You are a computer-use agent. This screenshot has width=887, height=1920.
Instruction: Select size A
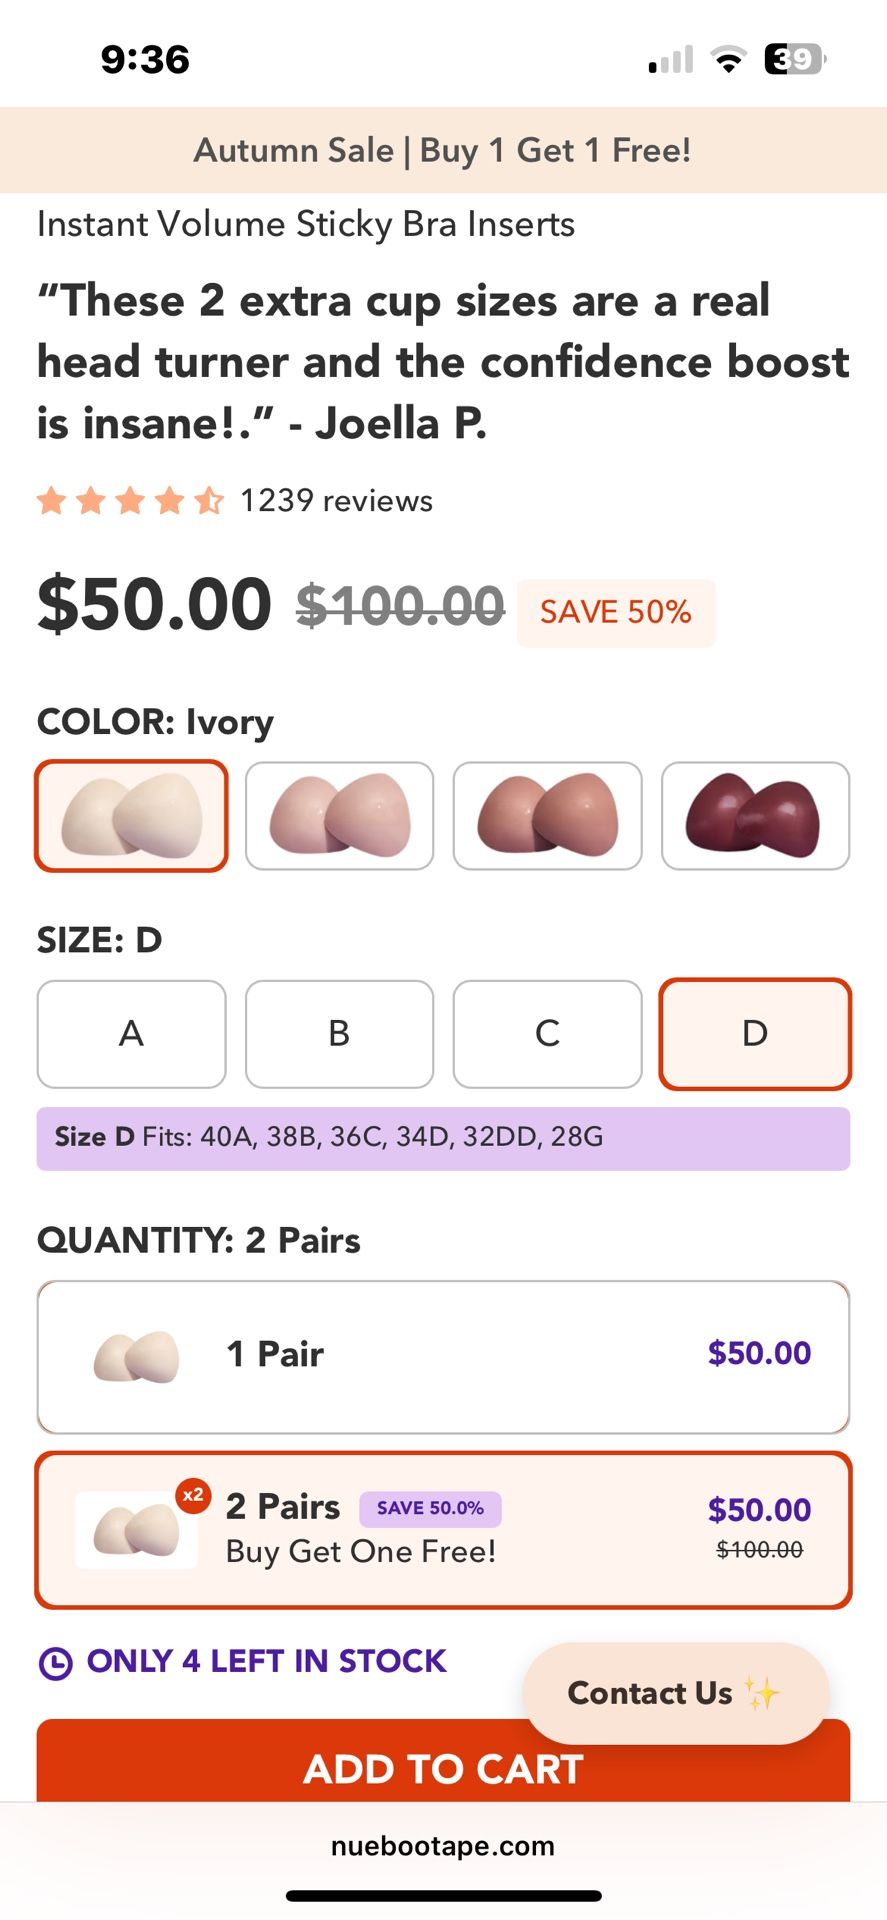pyautogui.click(x=131, y=1034)
